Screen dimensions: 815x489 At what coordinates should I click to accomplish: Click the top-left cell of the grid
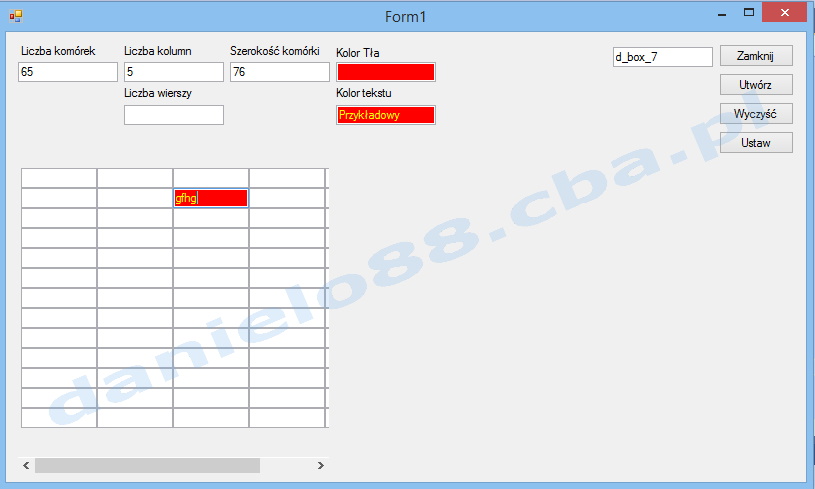(x=59, y=178)
